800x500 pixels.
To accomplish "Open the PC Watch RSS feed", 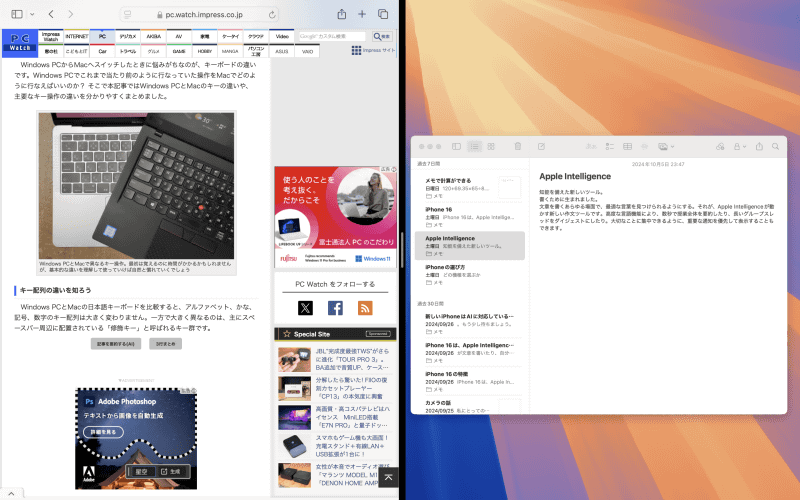I will click(365, 308).
